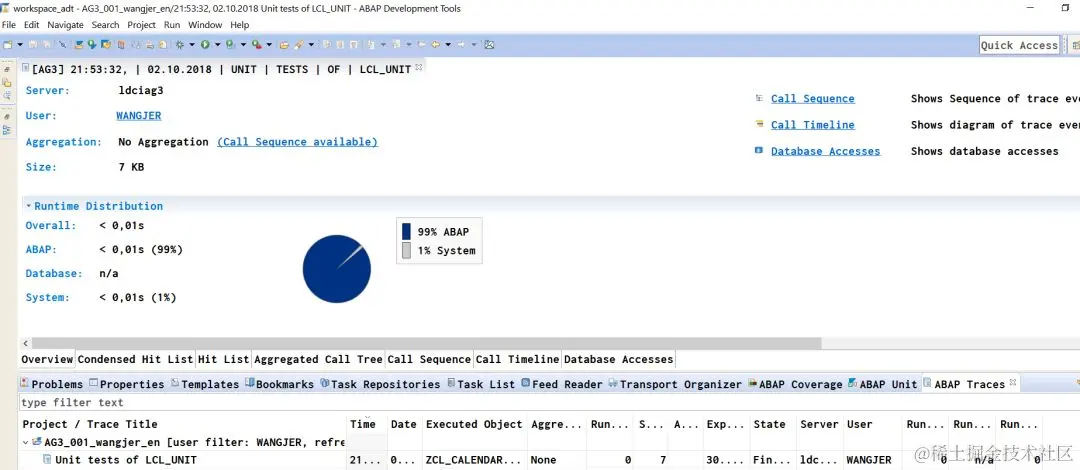Screen dimensions: 1080x470
Task: Open the Call Sequence link
Action: coord(813,99)
